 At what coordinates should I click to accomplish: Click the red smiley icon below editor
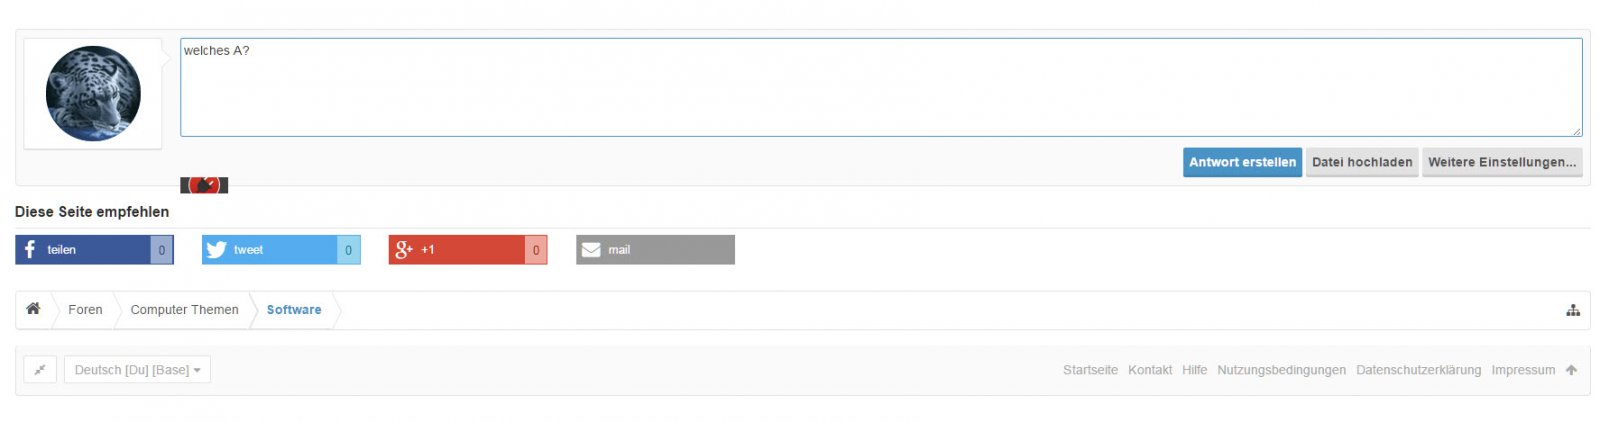204,185
